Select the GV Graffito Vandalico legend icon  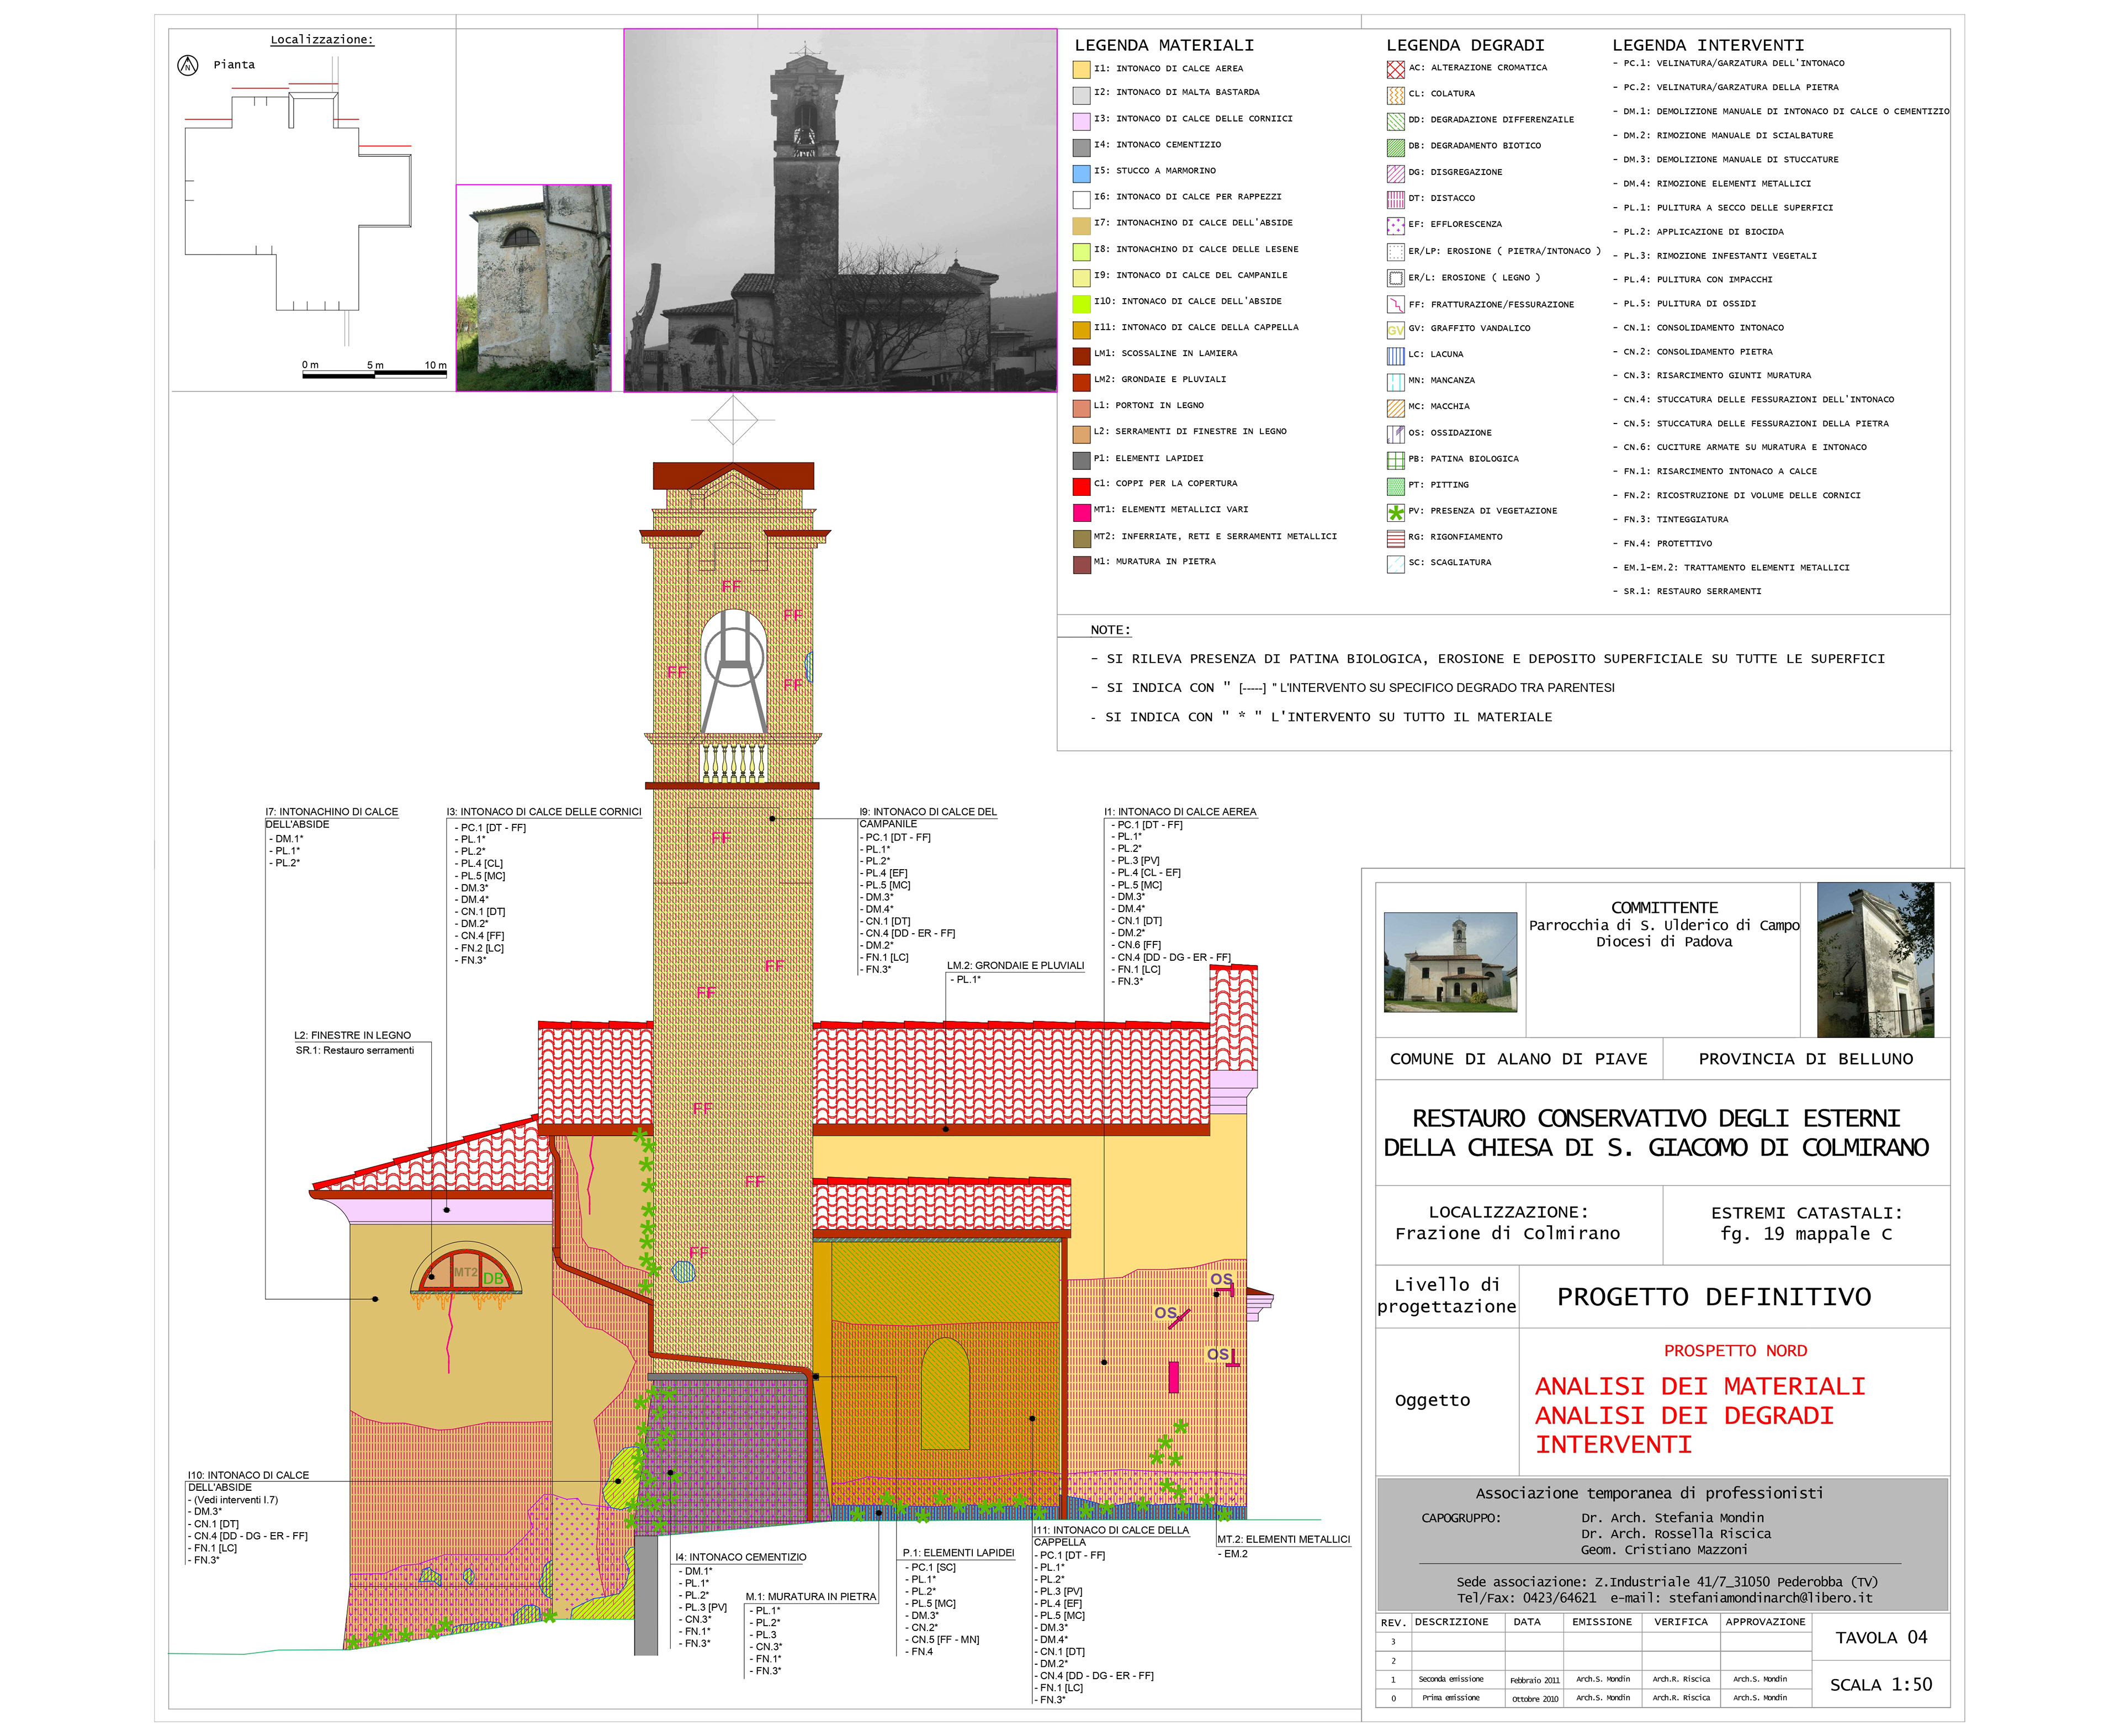point(1395,330)
